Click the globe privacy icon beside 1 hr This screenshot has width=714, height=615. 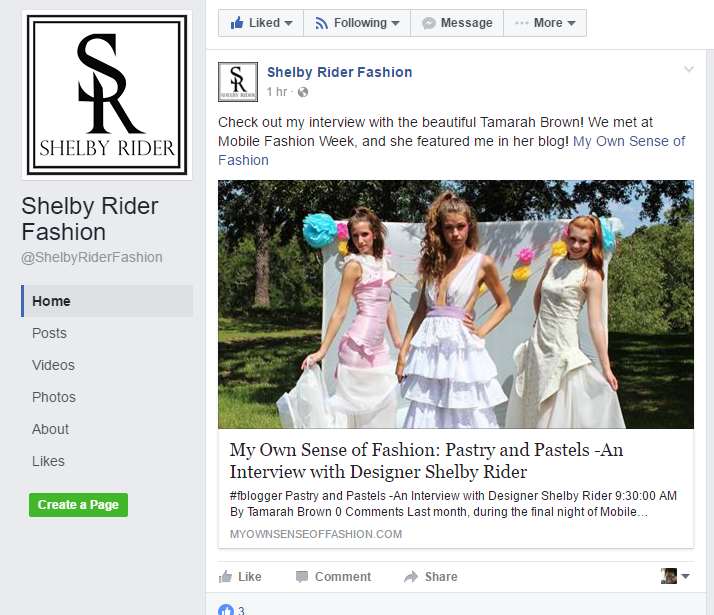coord(303,92)
